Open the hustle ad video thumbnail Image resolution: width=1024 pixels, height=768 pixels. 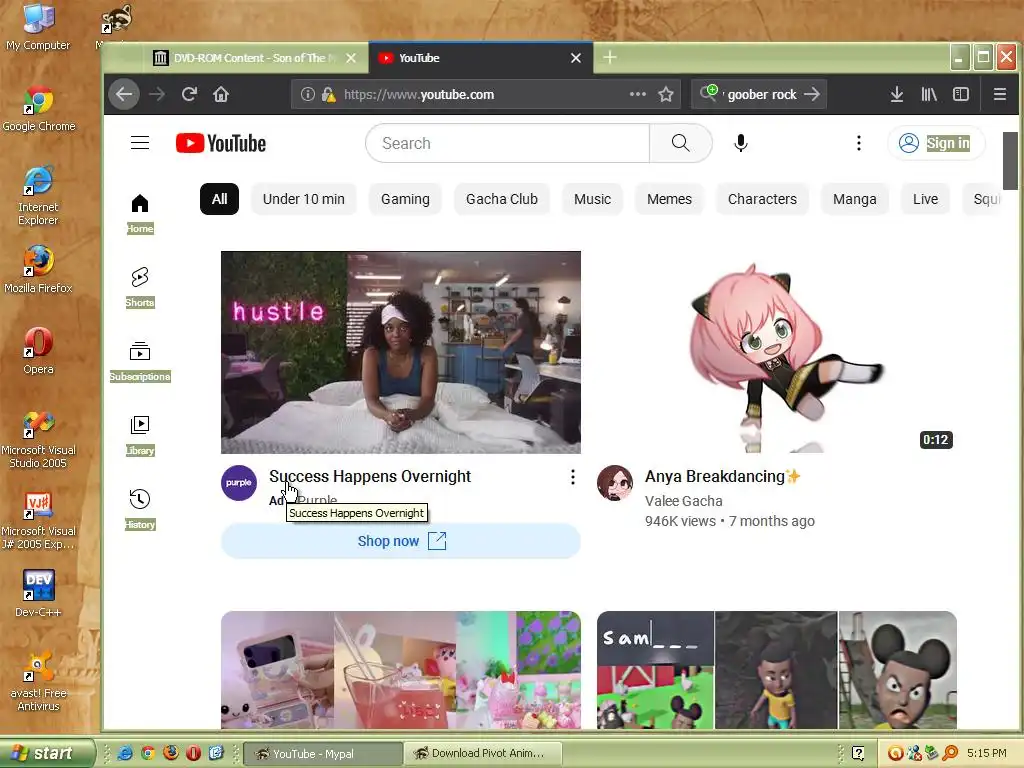[x=401, y=352]
